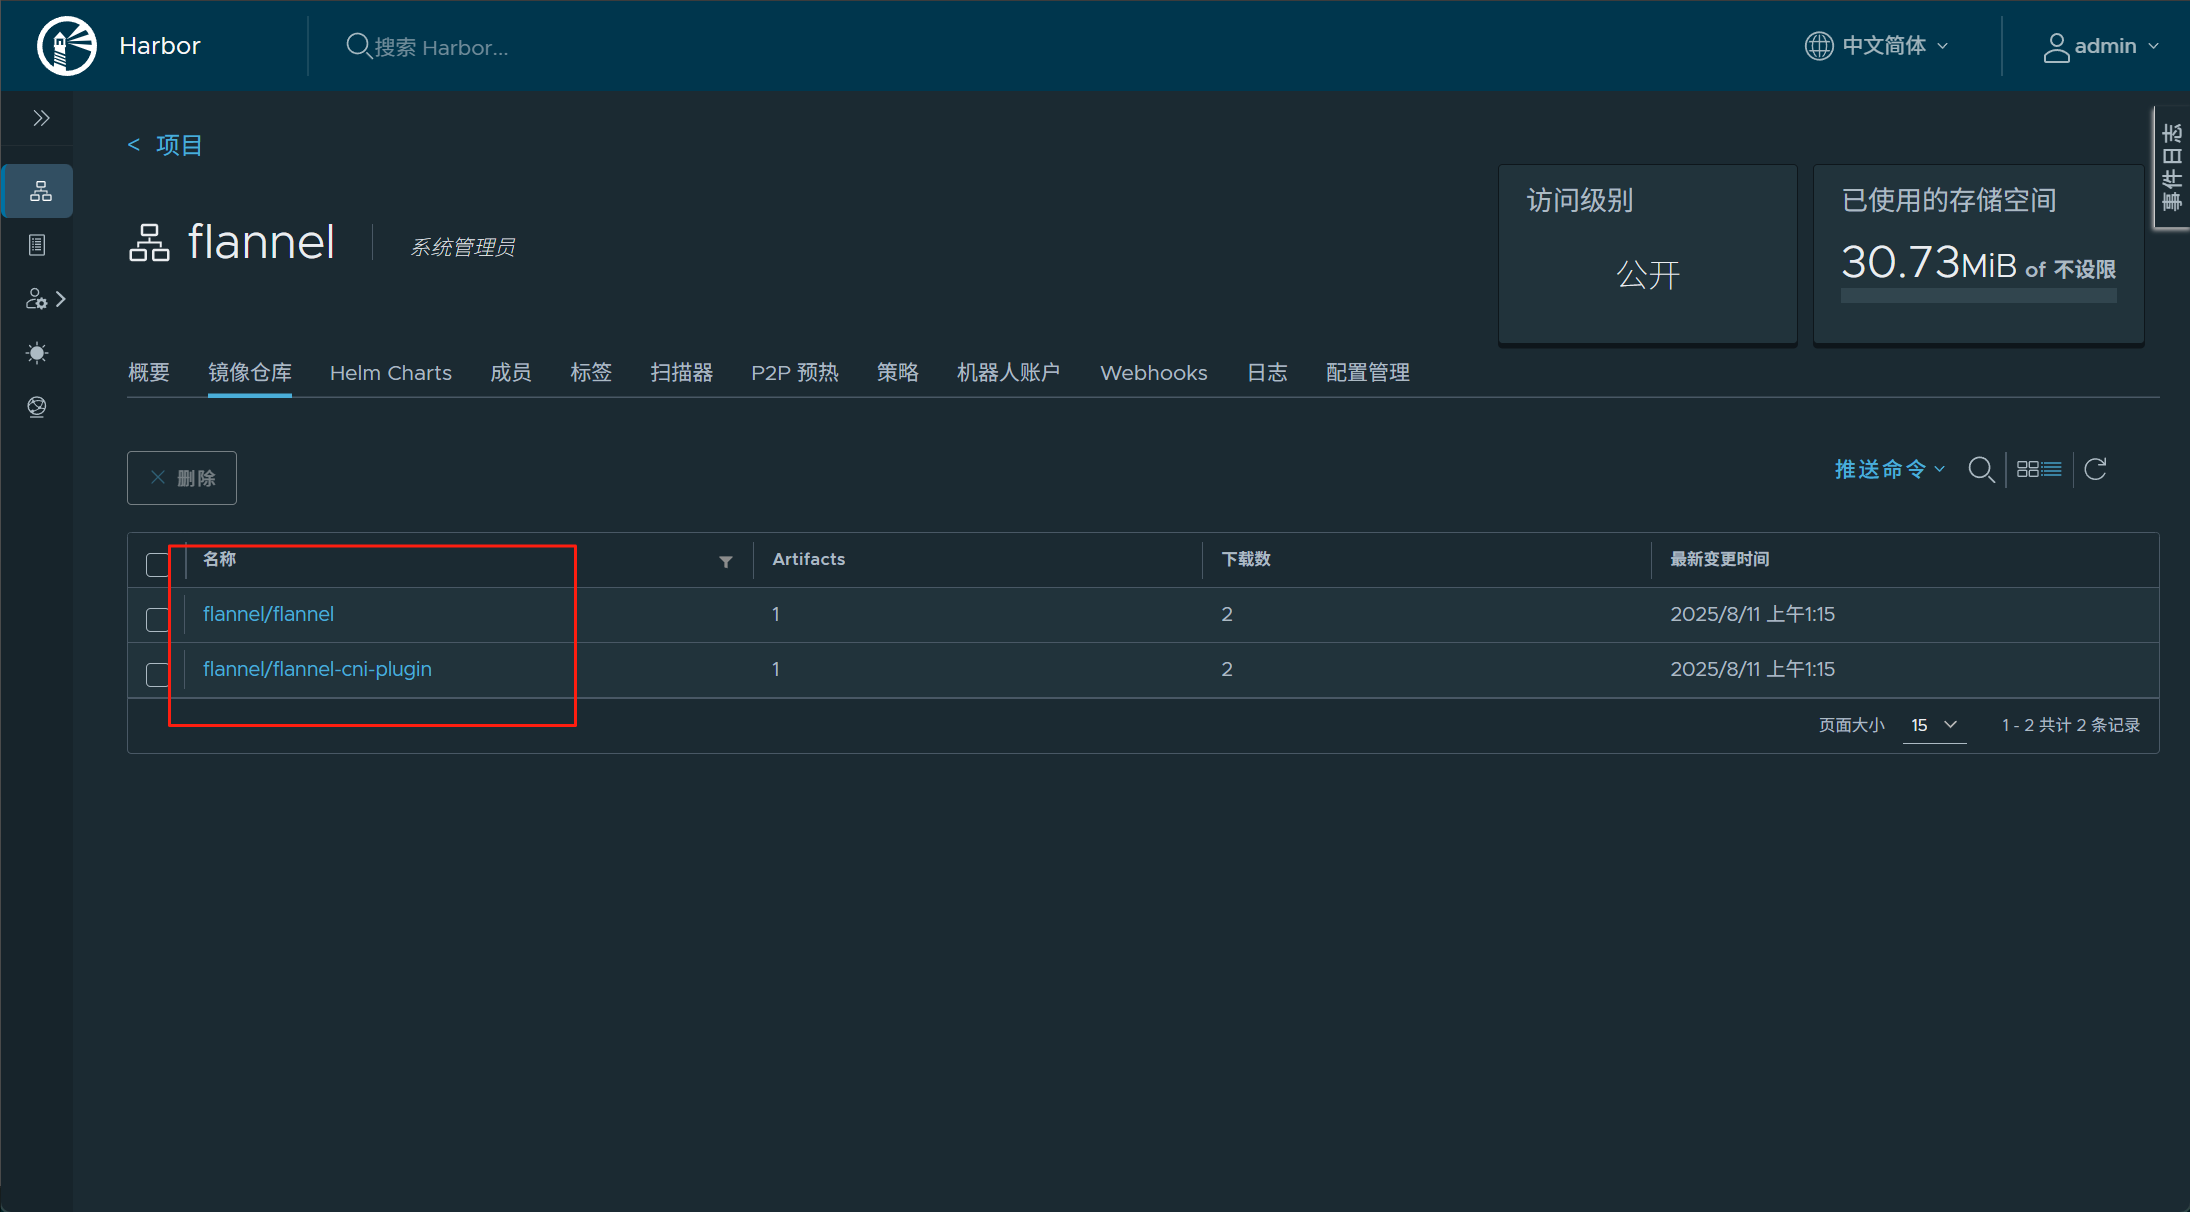Expand the 推送命令 dropdown
This screenshot has width=2190, height=1212.
1888,469
